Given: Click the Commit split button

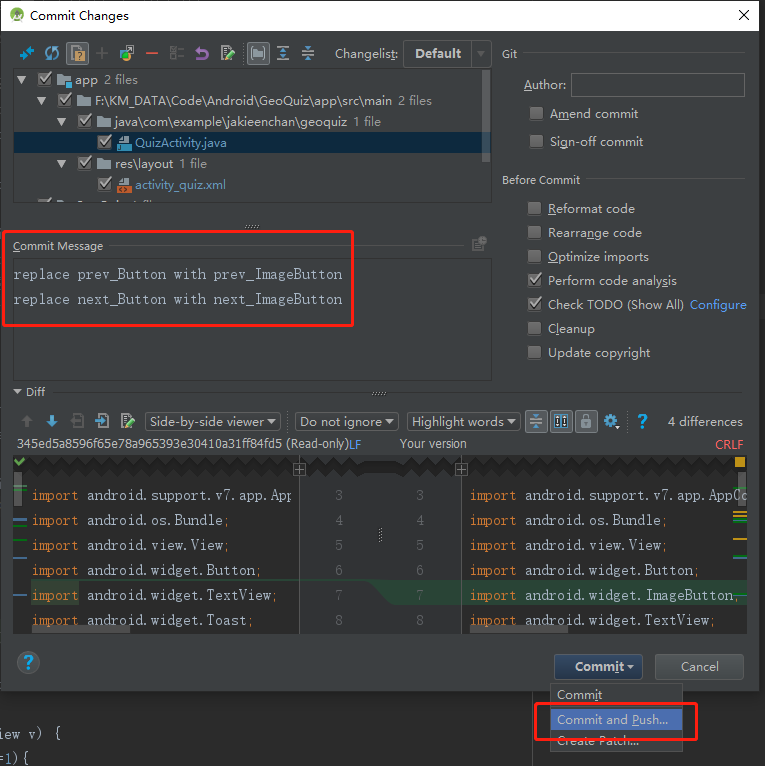Looking at the screenshot, I should [x=598, y=667].
